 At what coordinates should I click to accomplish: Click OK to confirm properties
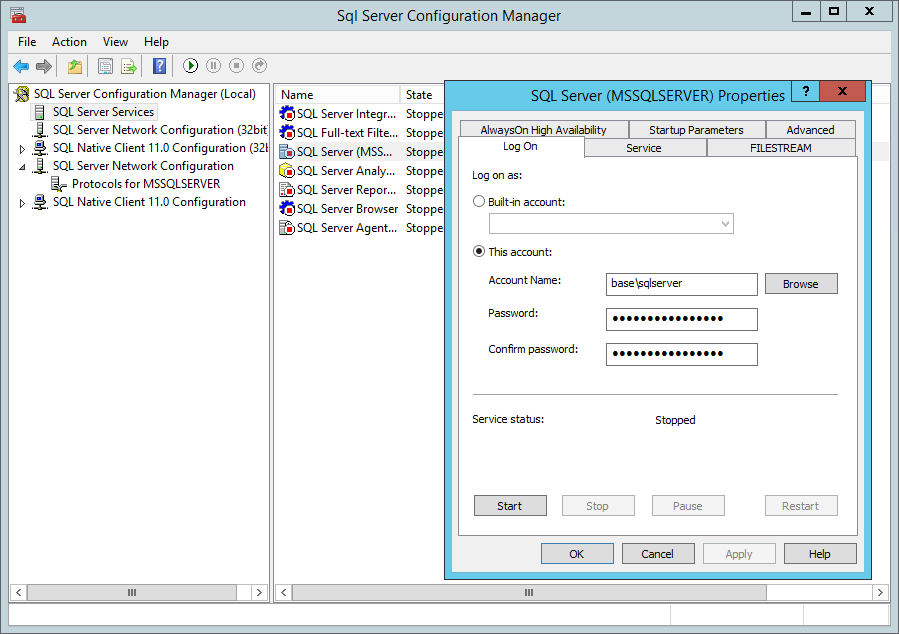coord(577,554)
